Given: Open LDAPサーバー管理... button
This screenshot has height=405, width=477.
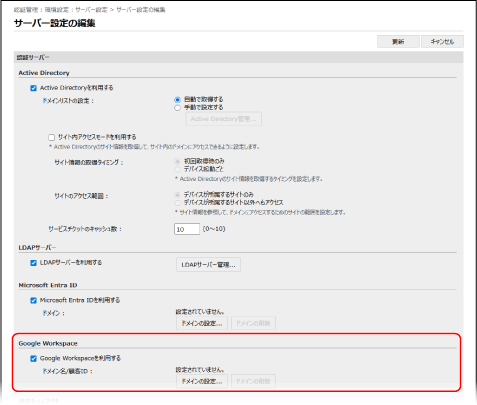Looking at the screenshot, I should (208, 265).
